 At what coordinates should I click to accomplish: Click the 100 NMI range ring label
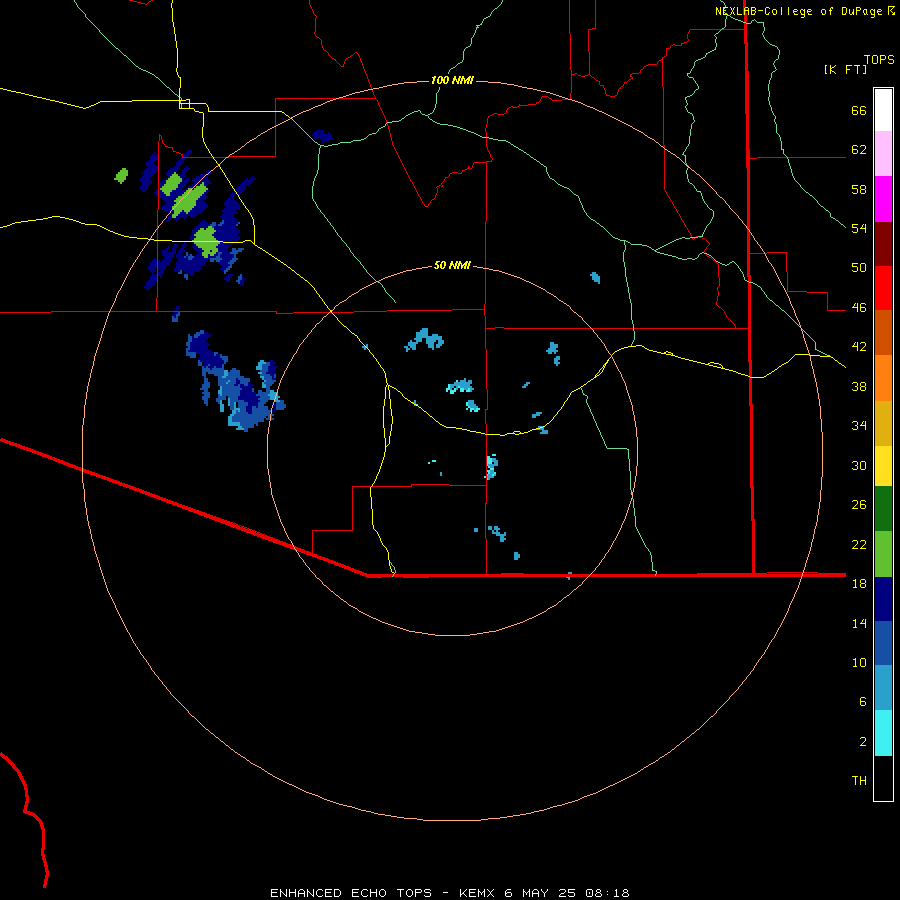pyautogui.click(x=452, y=80)
